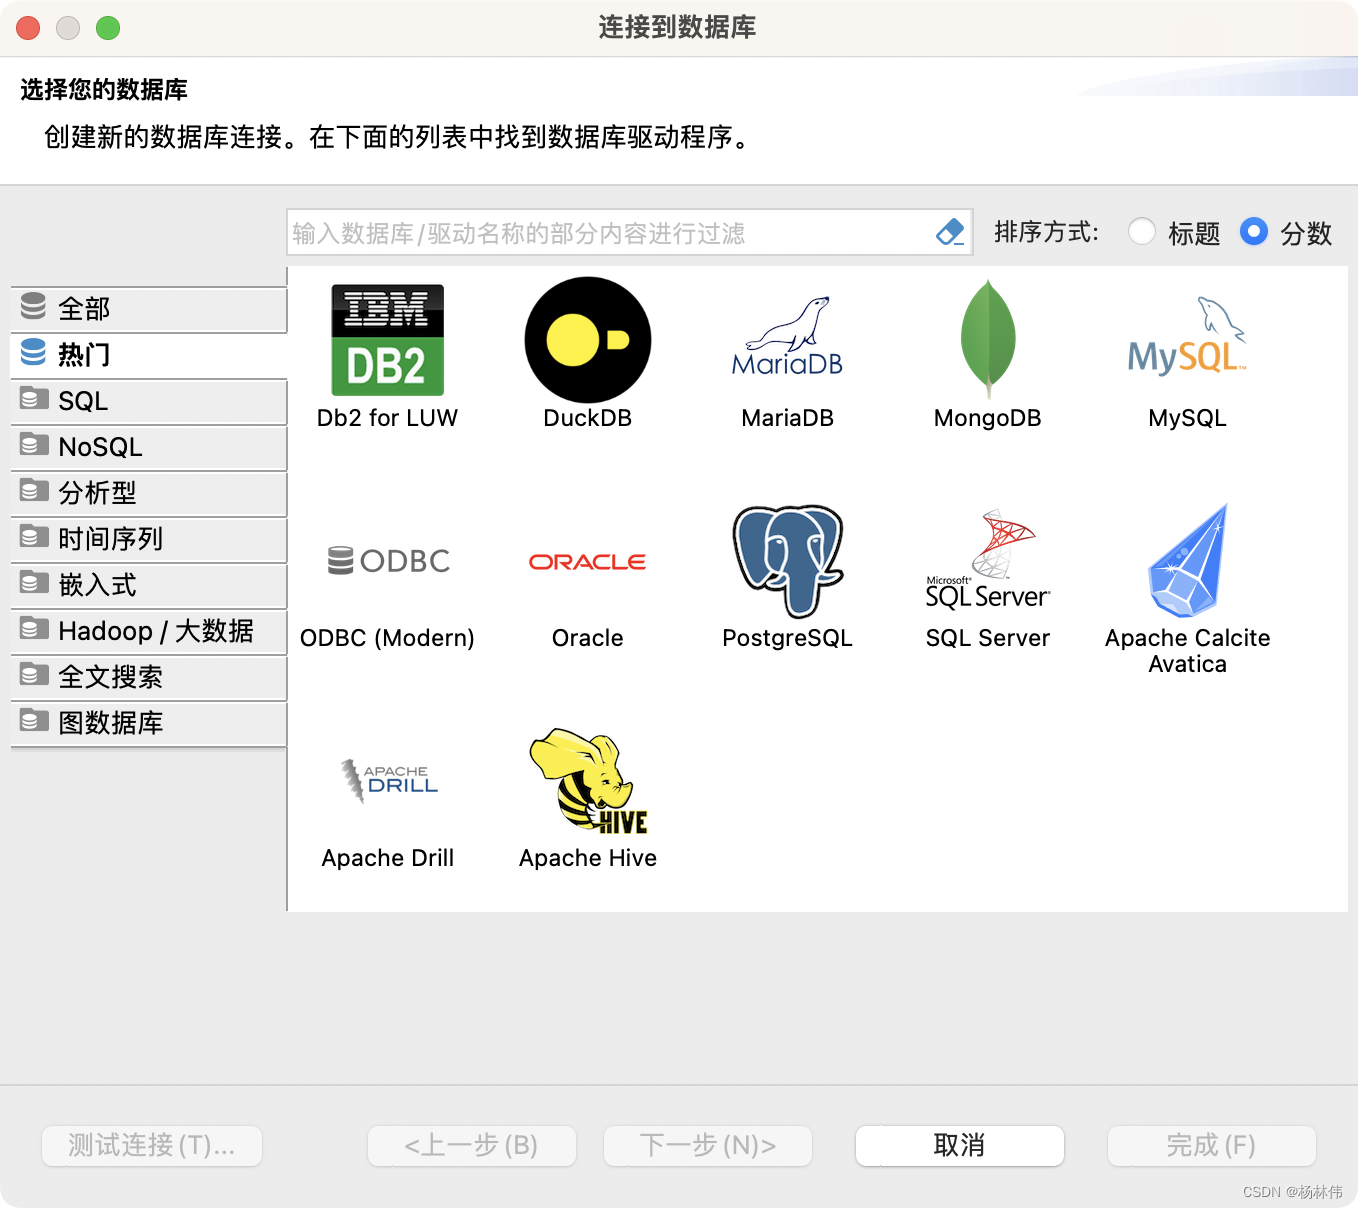Proceed with 下一步 (N)> button
Screen dimensions: 1358x1208
pos(708,1146)
